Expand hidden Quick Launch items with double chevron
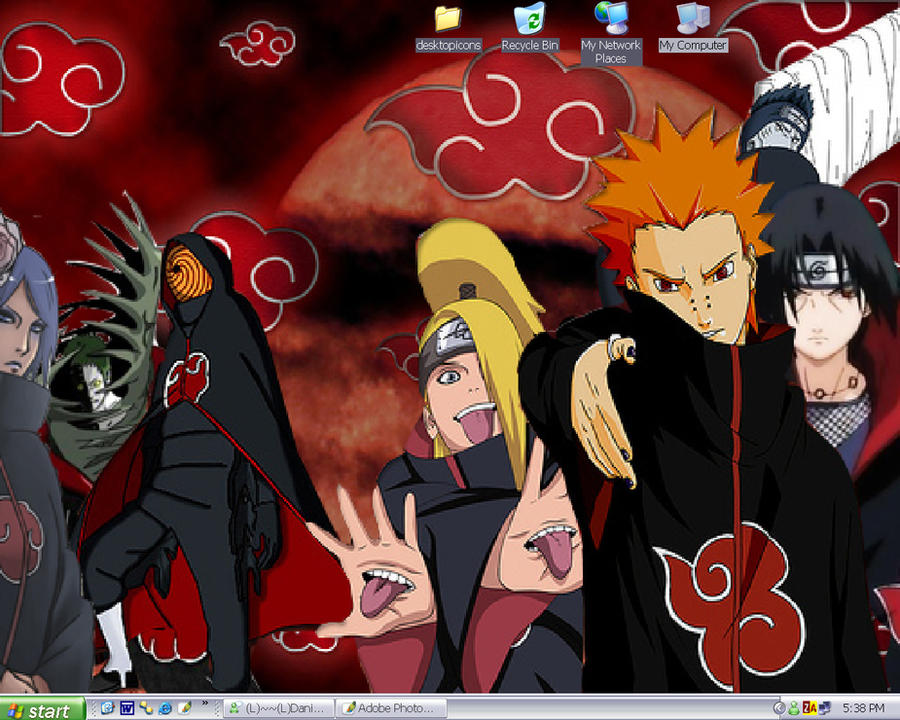This screenshot has height=720, width=900. coord(205,703)
